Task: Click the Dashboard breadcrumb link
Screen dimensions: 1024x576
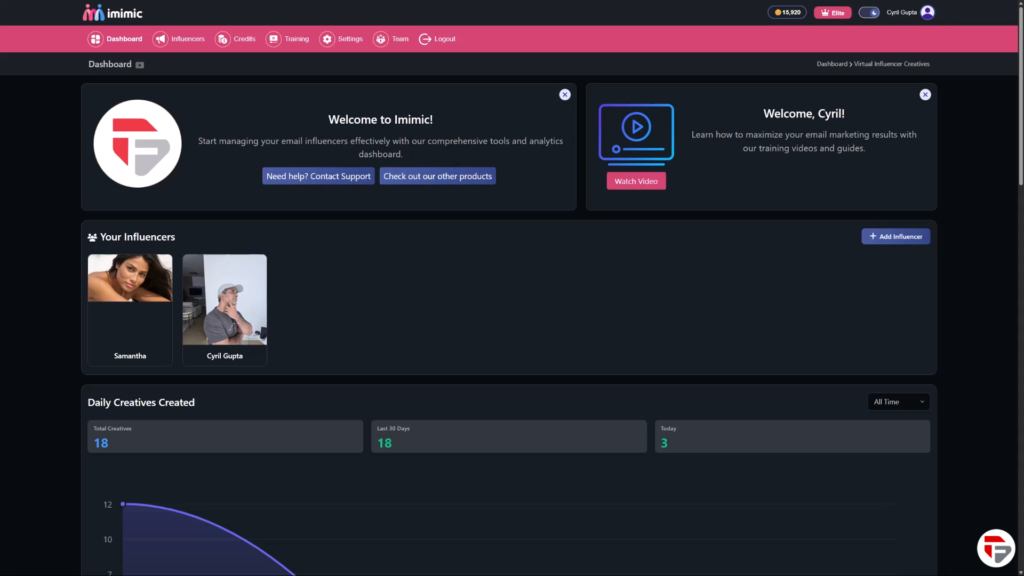Action: (831, 64)
